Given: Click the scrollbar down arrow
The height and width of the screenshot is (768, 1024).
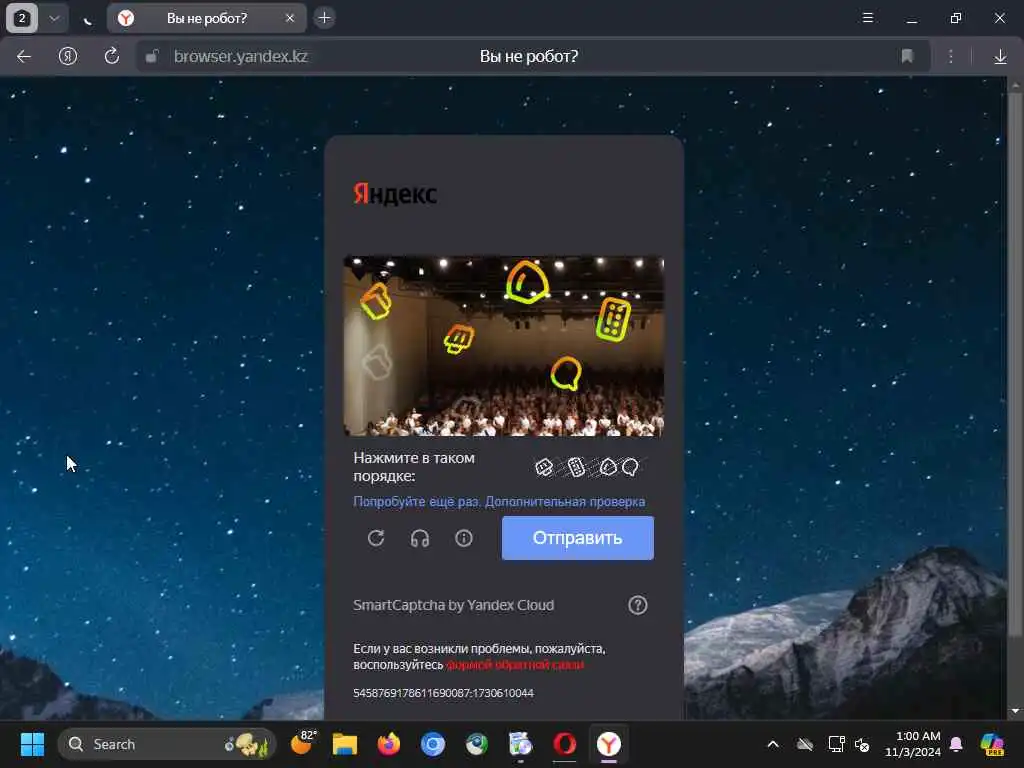Looking at the screenshot, I should (1014, 711).
